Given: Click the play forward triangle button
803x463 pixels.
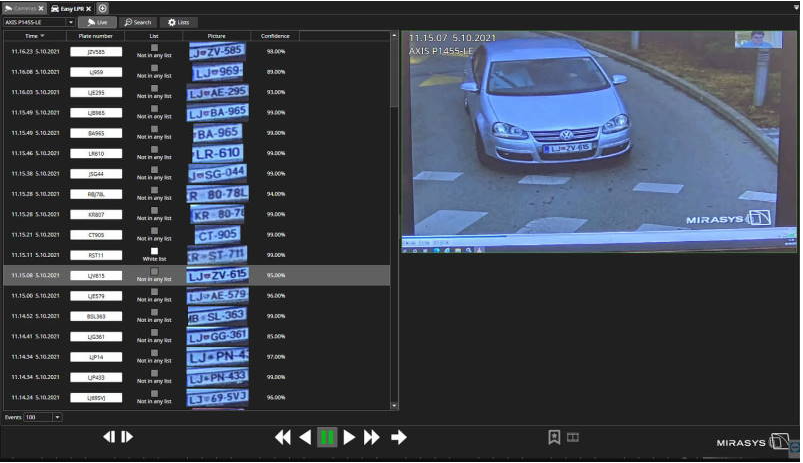Looking at the screenshot, I should [x=349, y=437].
